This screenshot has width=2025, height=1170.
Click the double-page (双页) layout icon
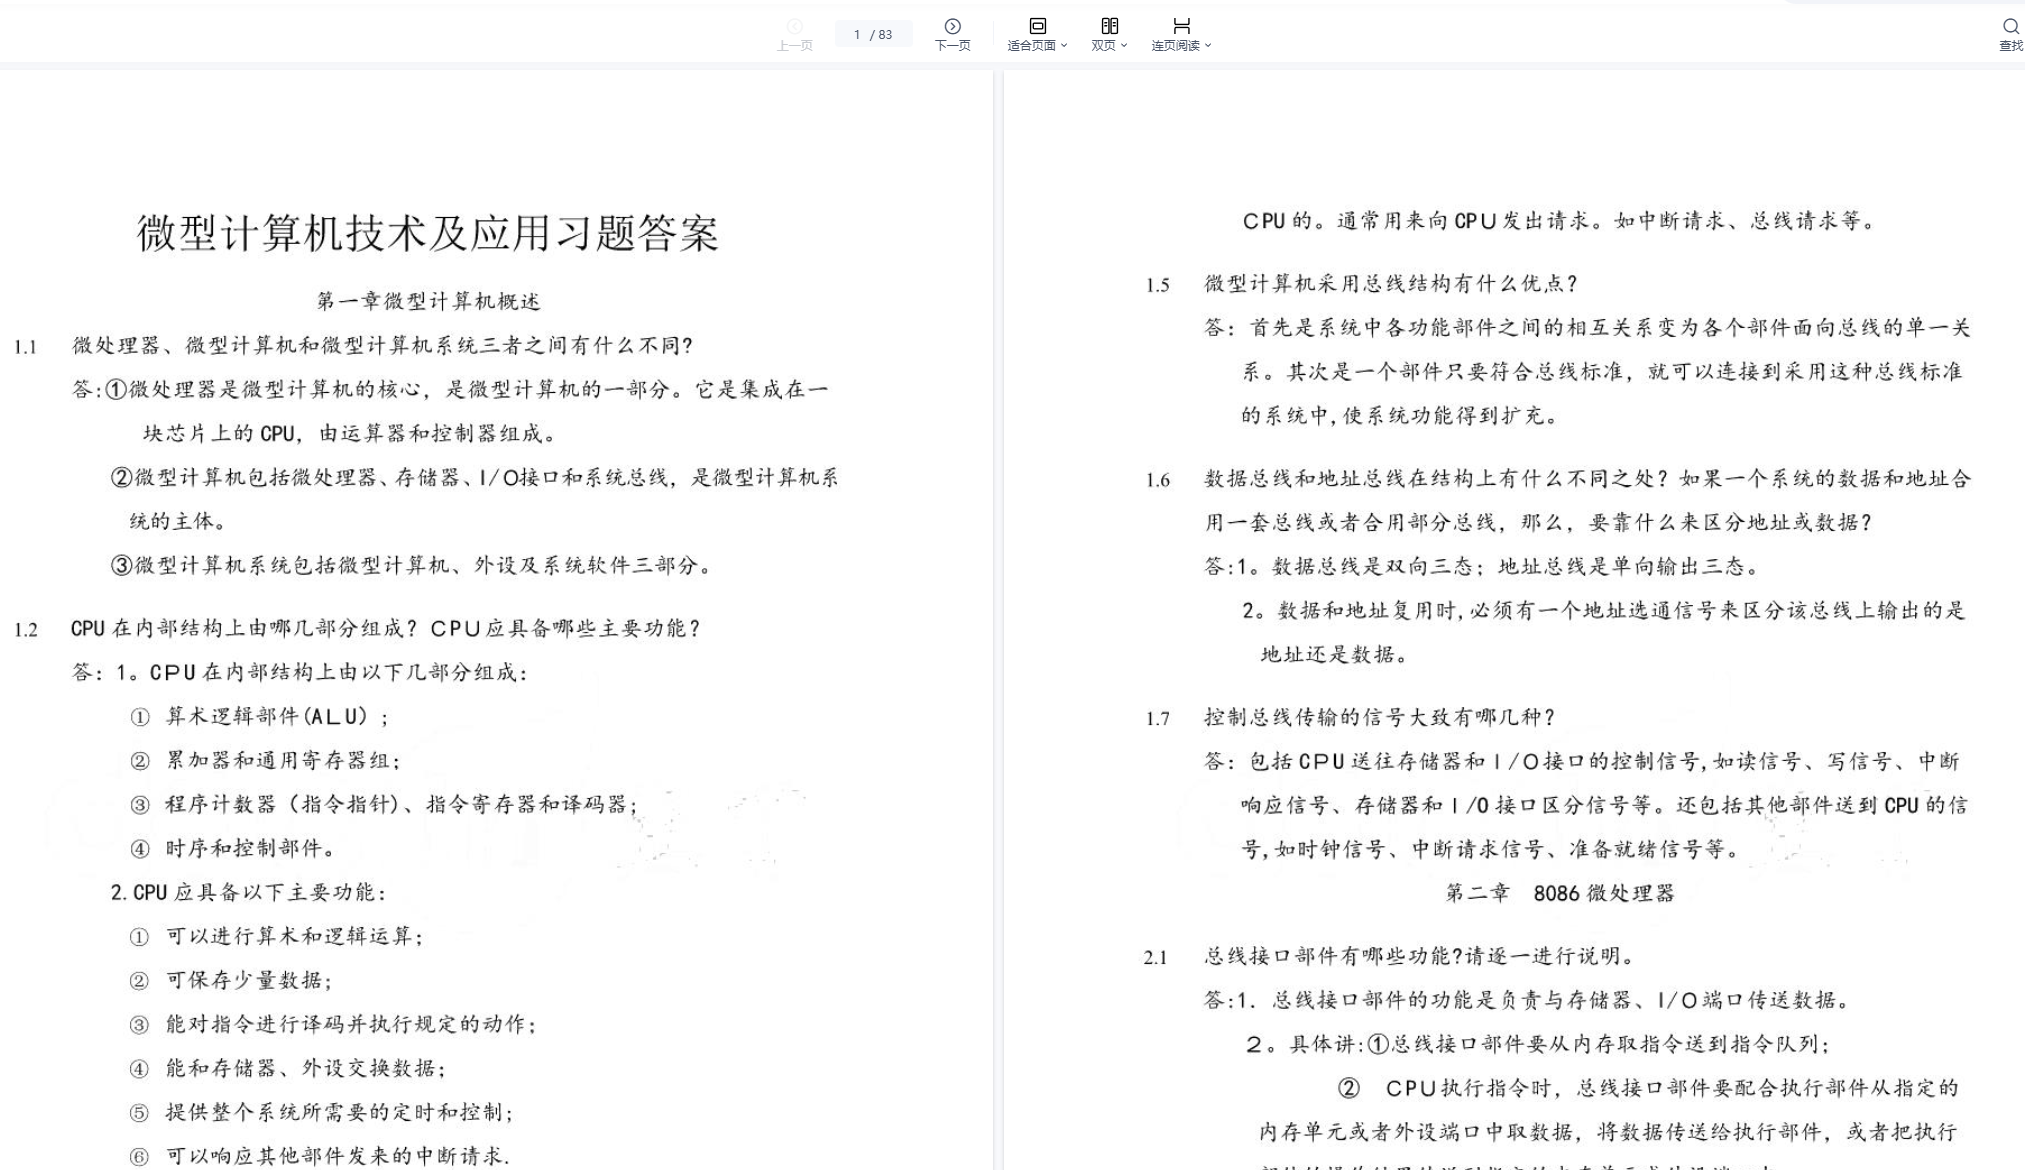[1109, 26]
